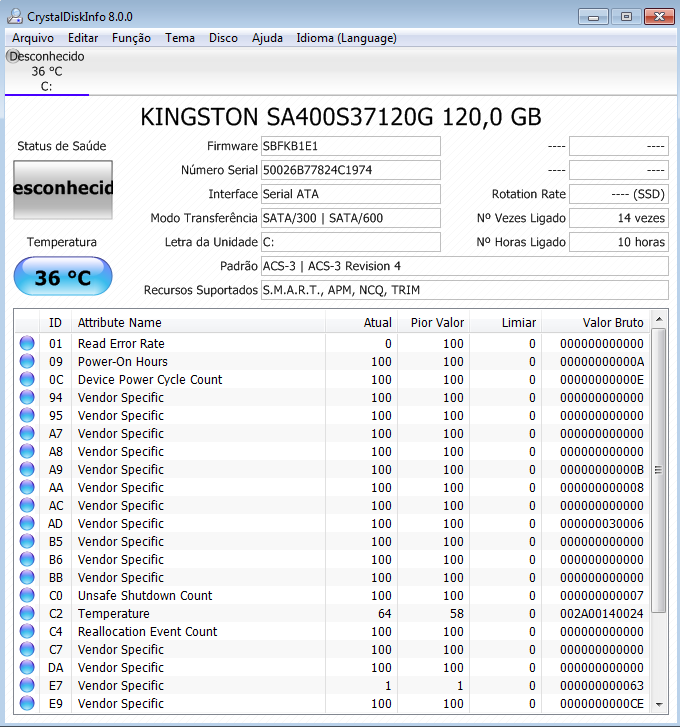The image size is (680, 727).
Task: Click the serial number field 50026B77824C1974
Action: [x=350, y=170]
